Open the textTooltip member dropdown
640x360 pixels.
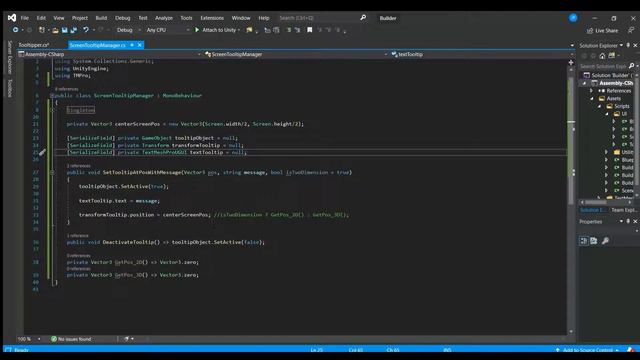click(482, 54)
